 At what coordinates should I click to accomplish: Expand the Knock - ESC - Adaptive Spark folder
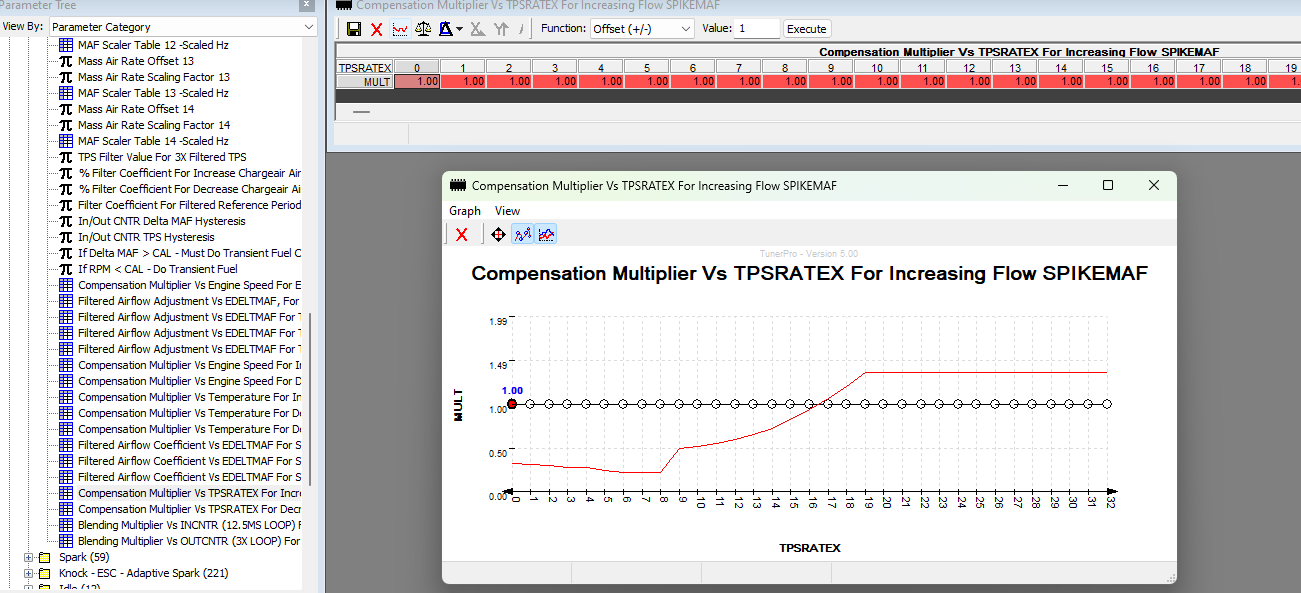coord(29,573)
